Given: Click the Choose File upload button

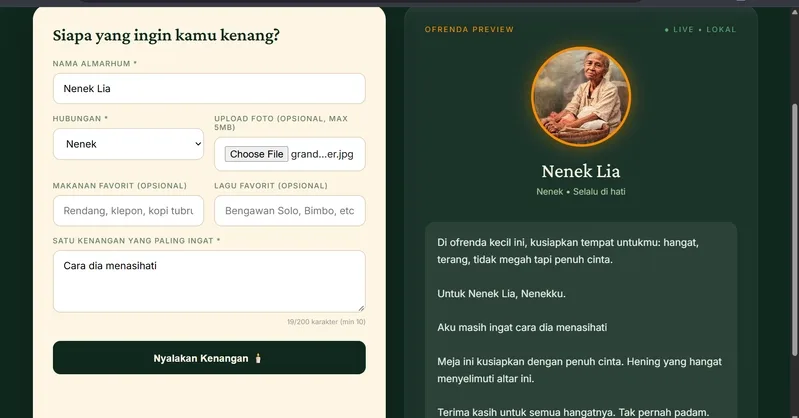Looking at the screenshot, I should point(256,154).
